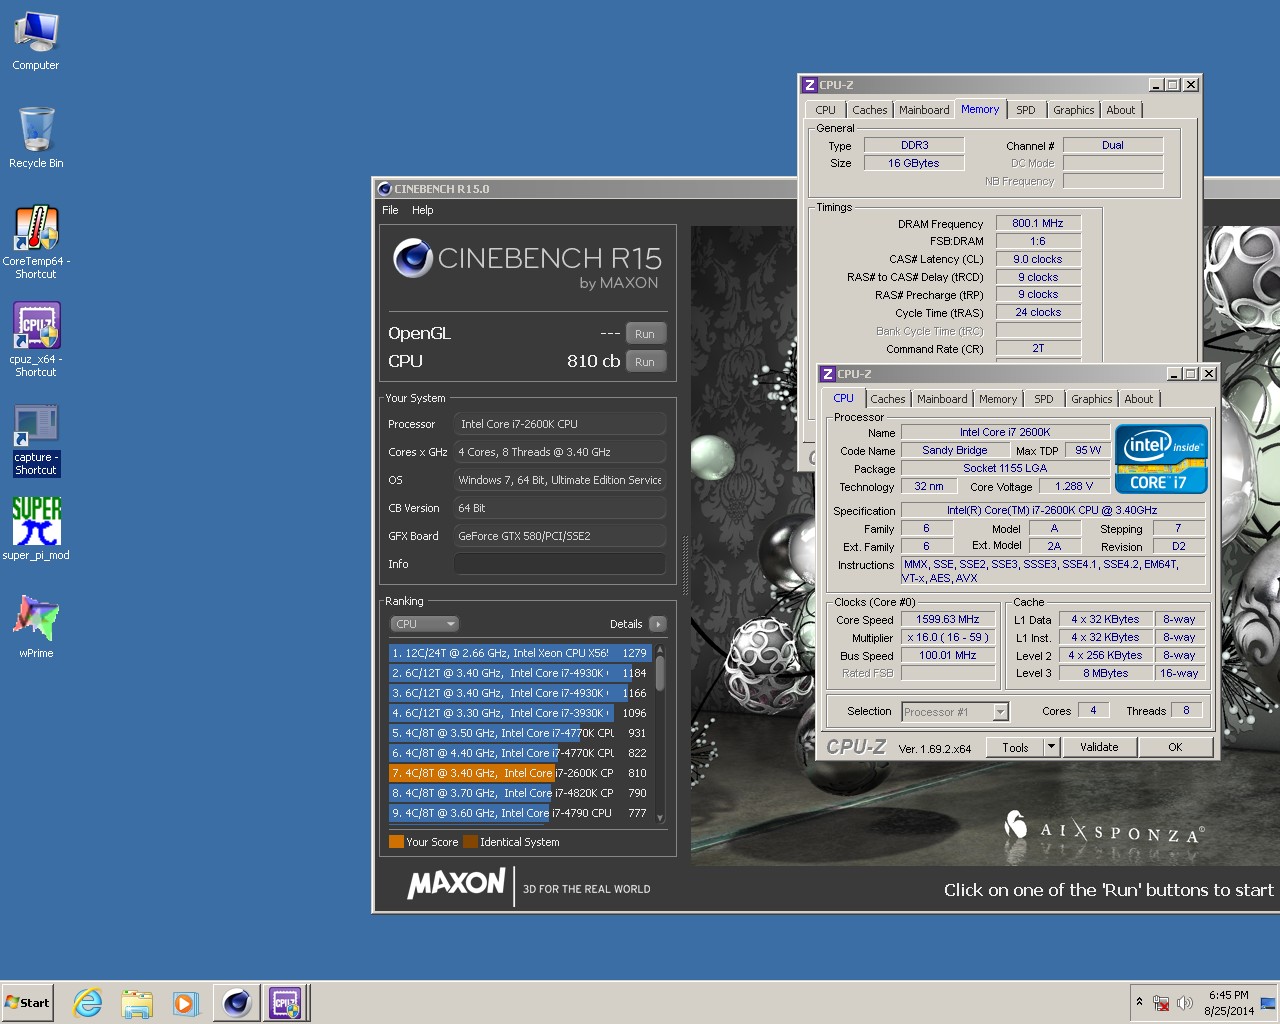The height and width of the screenshot is (1024, 1280).
Task: Open Windows Explorer folder in taskbar
Action: pos(137,1002)
